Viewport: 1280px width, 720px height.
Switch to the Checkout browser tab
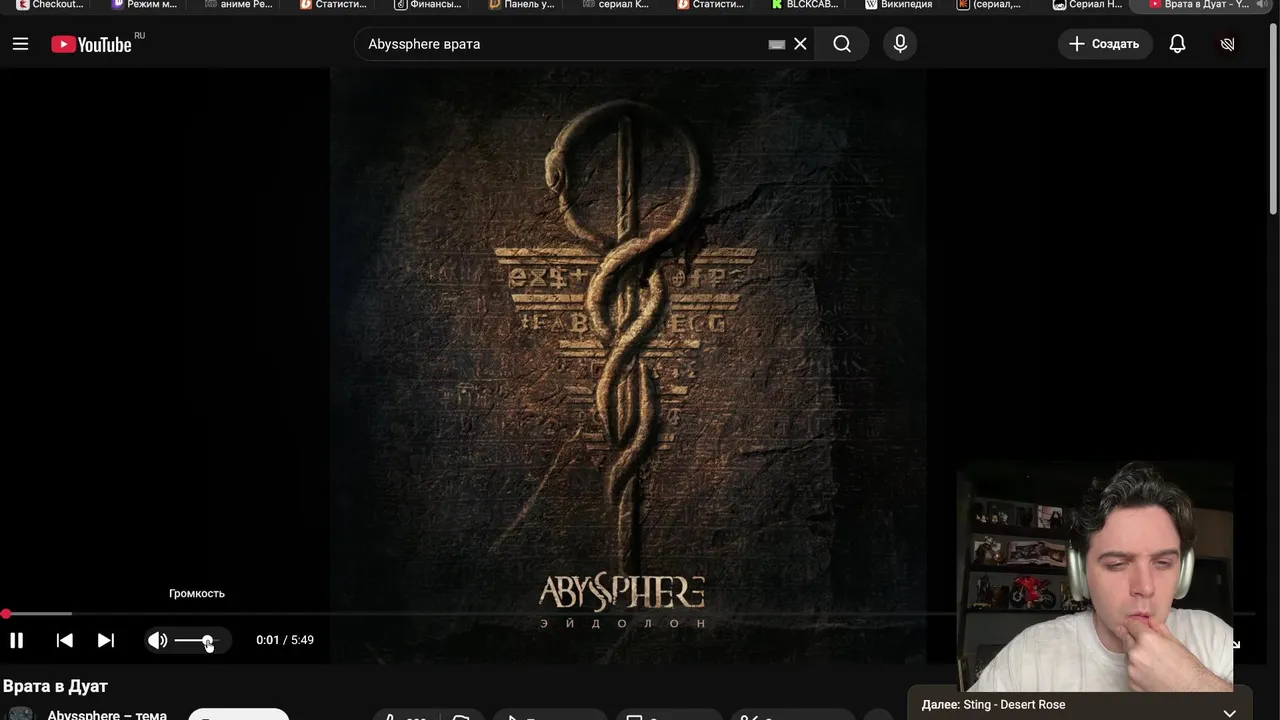tap(50, 5)
